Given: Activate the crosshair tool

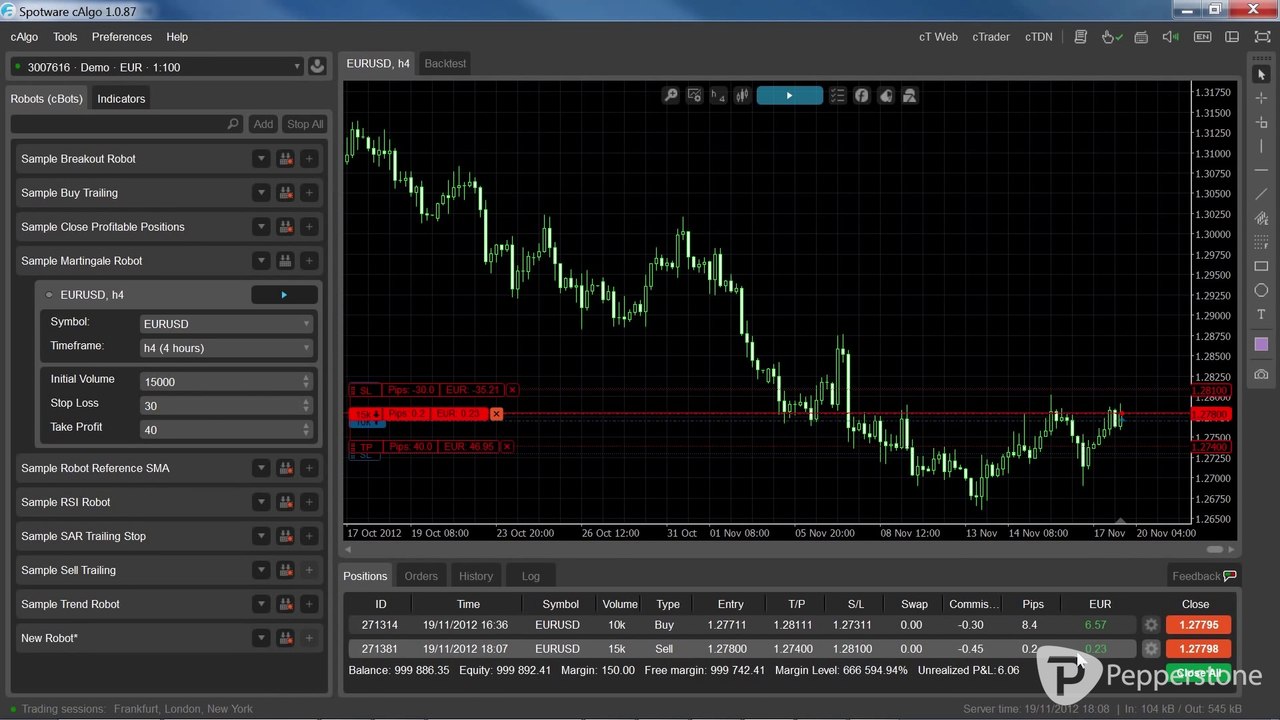Looking at the screenshot, I should click(1261, 98).
